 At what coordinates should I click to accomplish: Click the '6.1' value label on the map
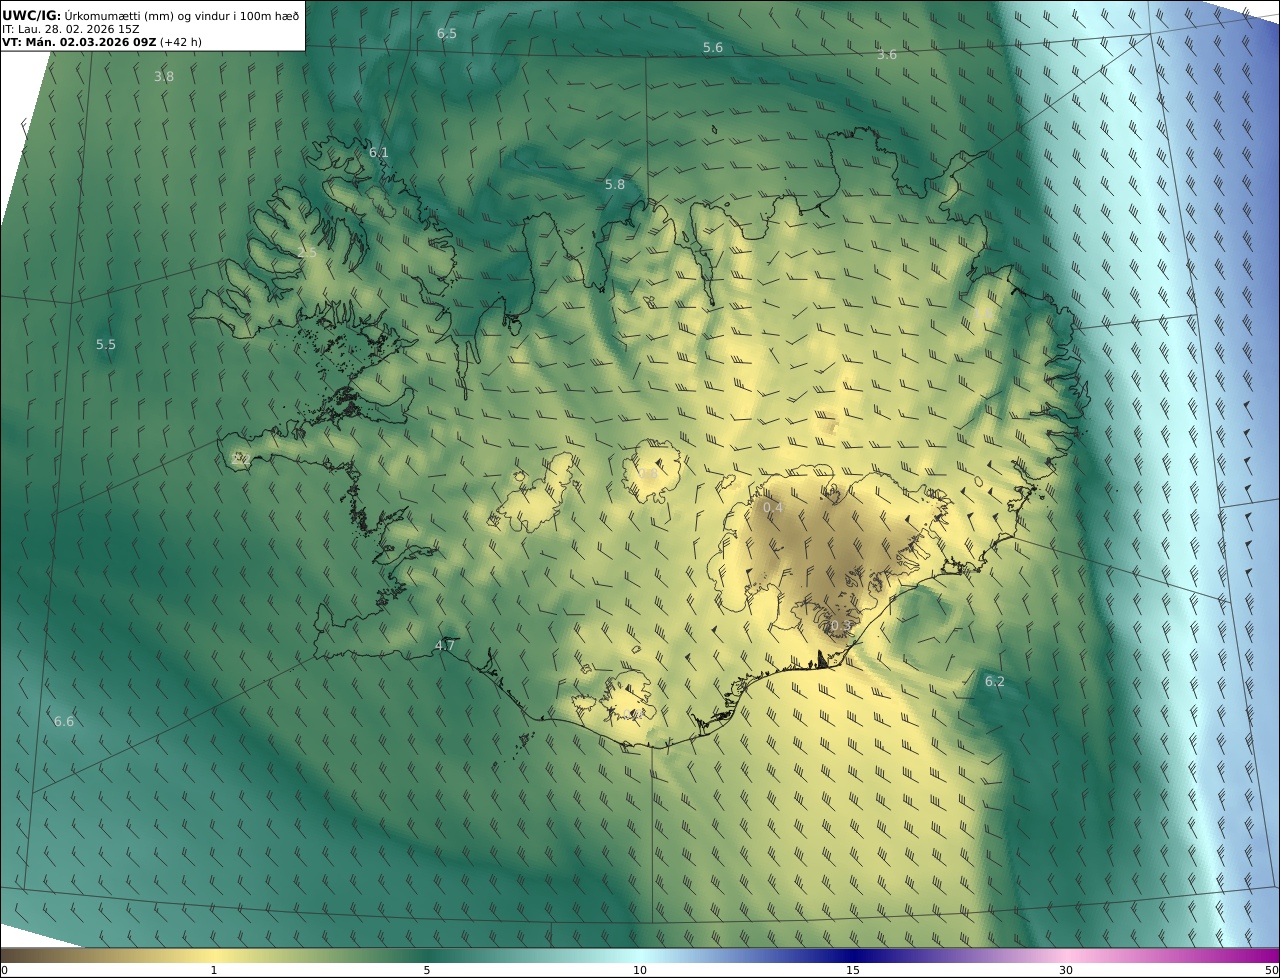(379, 153)
